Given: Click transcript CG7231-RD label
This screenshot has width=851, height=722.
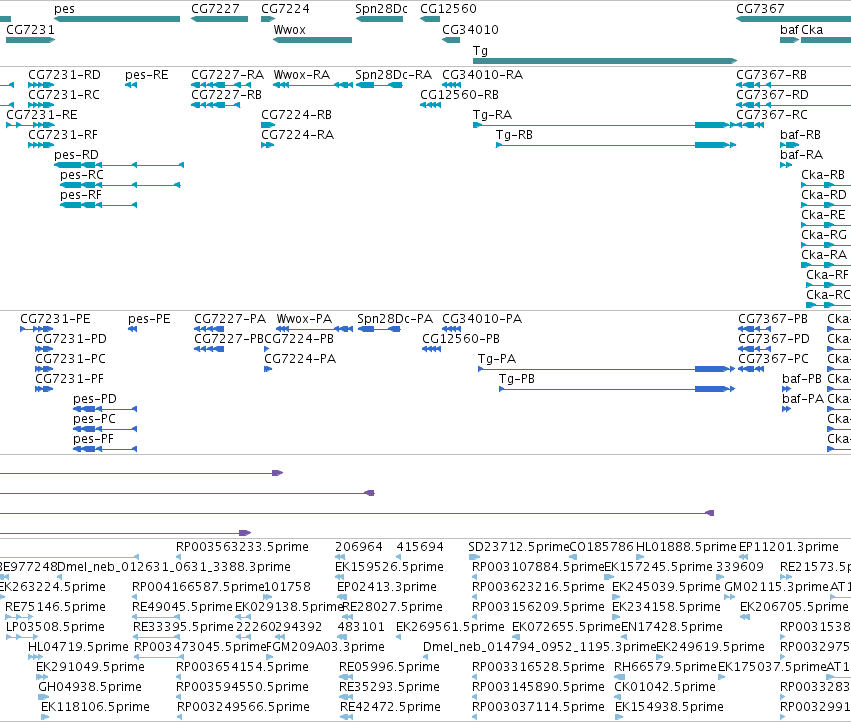Looking at the screenshot, I should click(64, 75).
